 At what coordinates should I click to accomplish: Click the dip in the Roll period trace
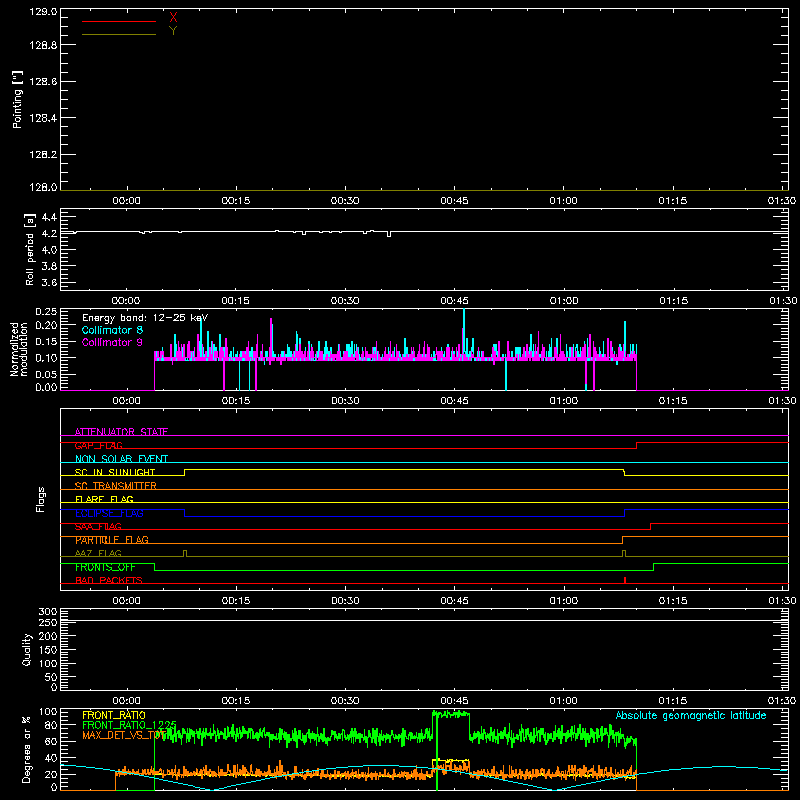tap(389, 234)
